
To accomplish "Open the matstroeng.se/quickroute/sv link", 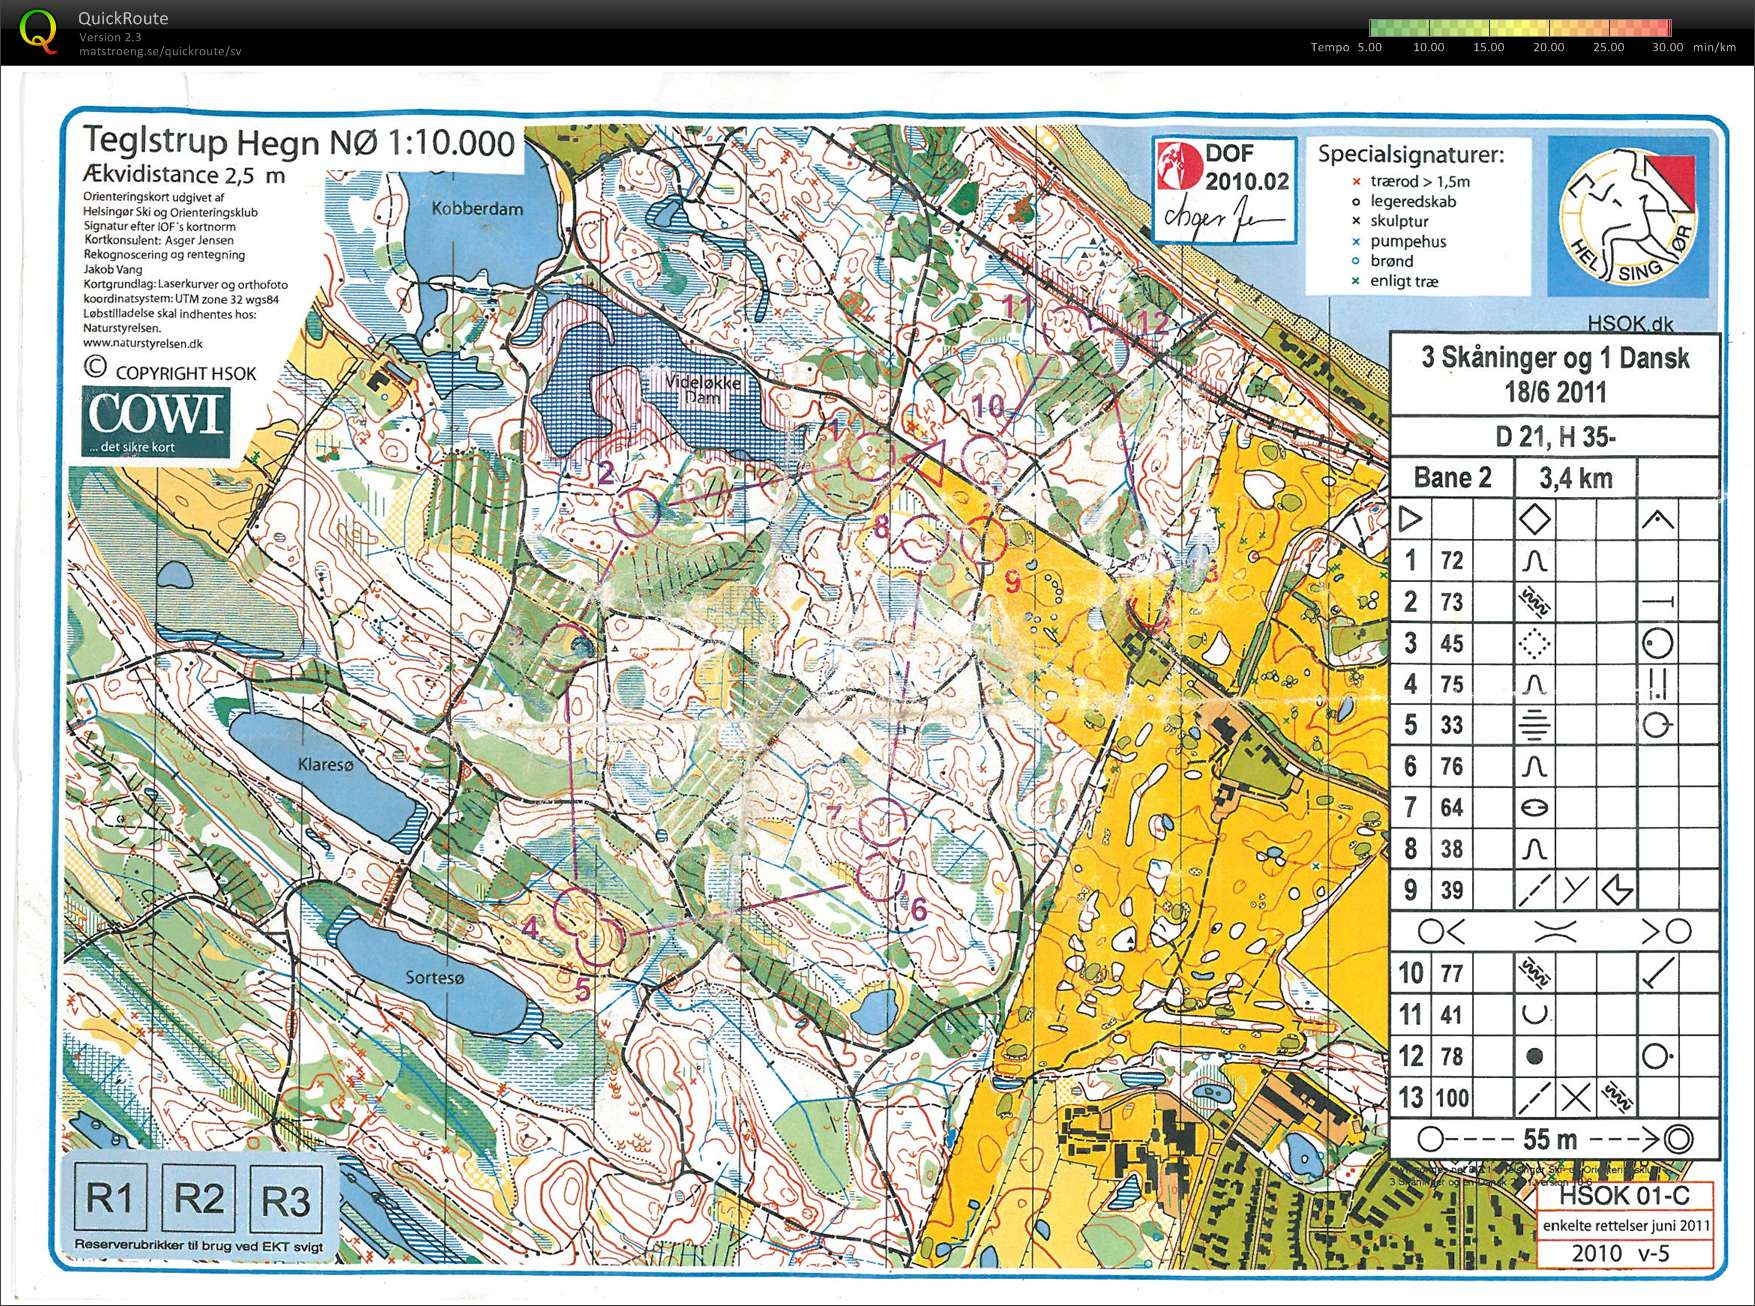I will pos(160,51).
